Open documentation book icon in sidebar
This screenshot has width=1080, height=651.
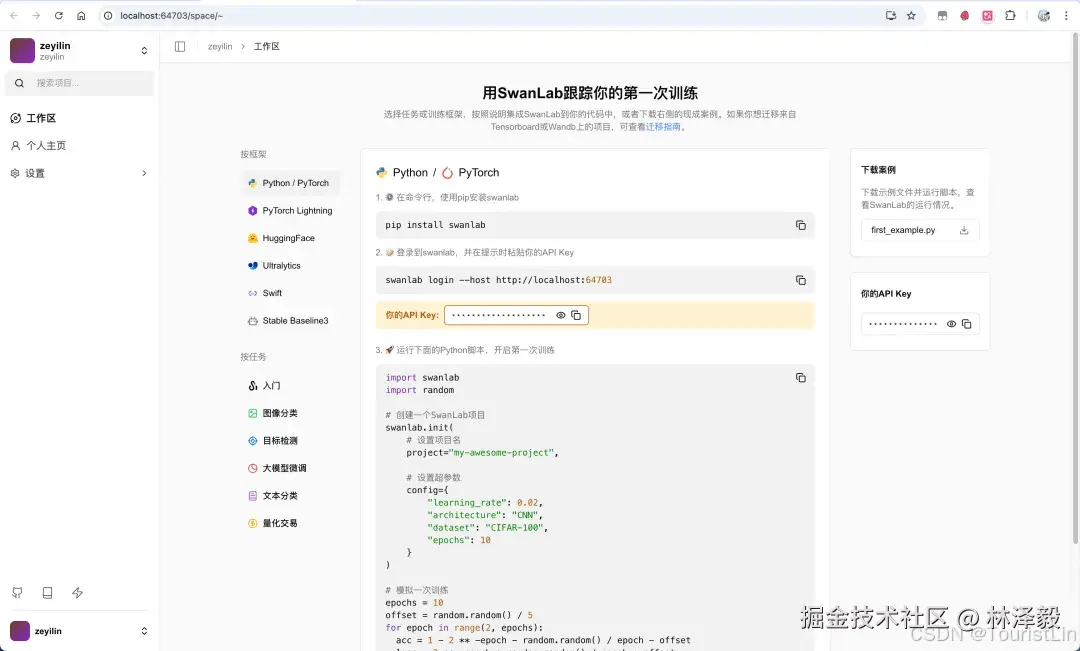point(48,592)
